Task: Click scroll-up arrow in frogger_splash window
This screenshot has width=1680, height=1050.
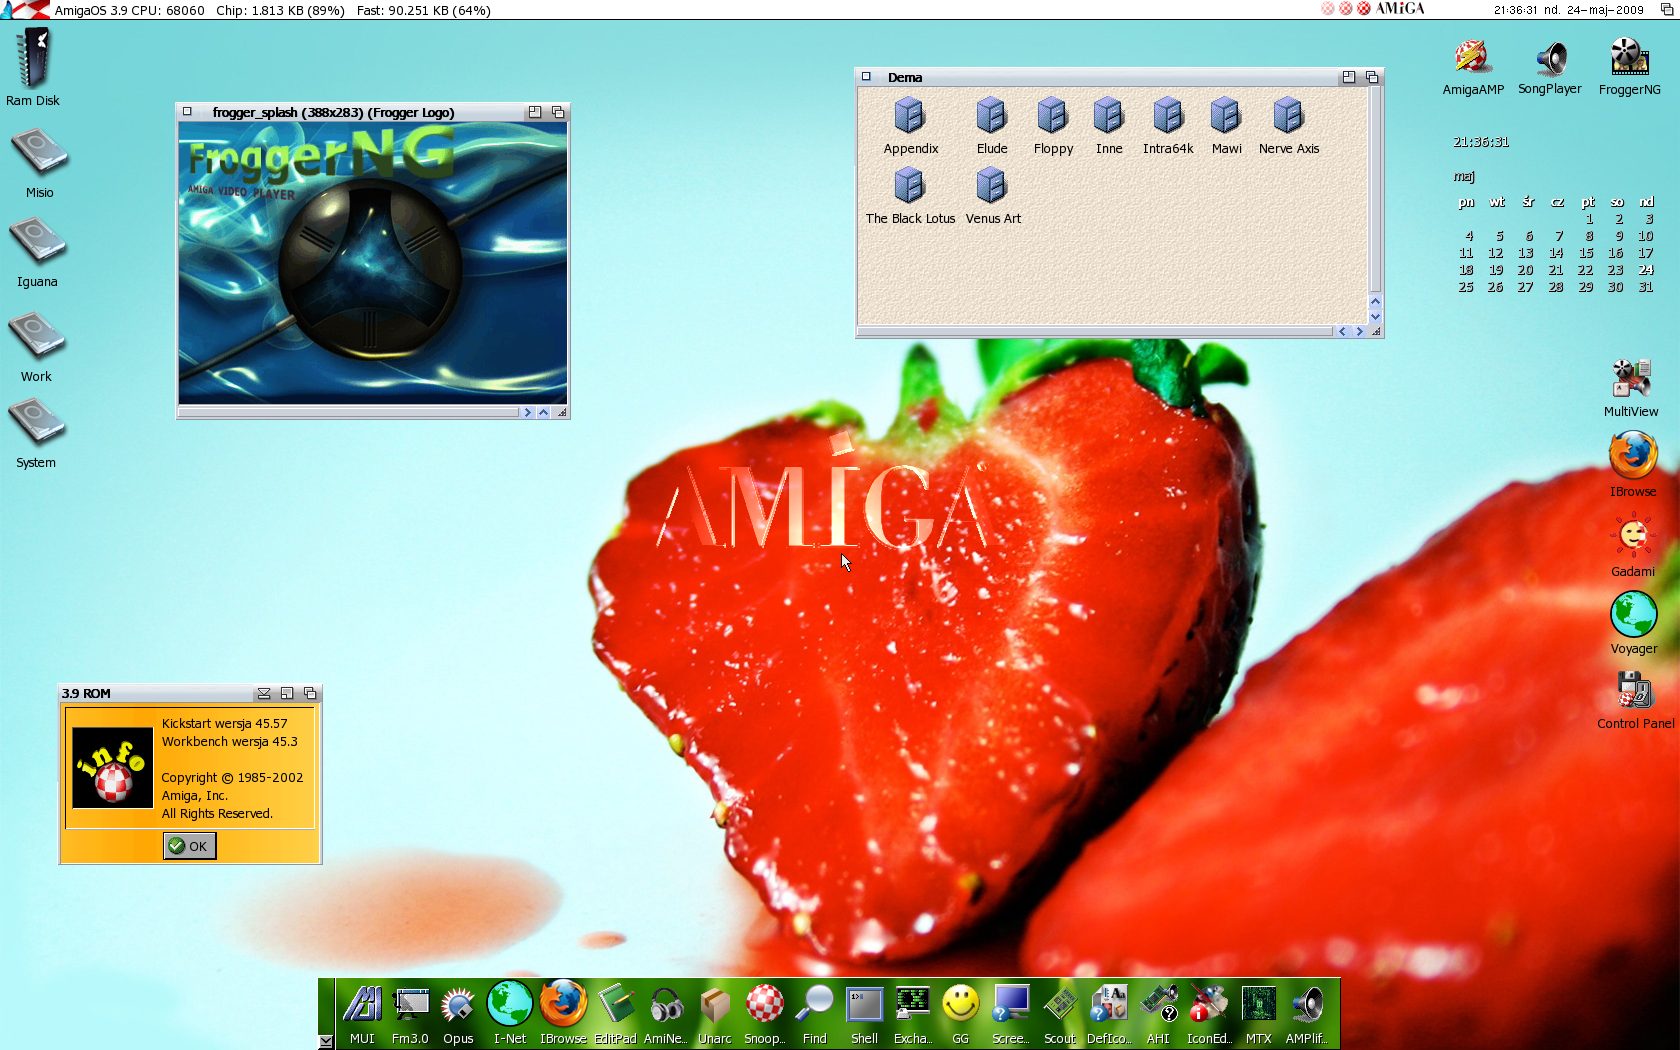Action: click(543, 412)
